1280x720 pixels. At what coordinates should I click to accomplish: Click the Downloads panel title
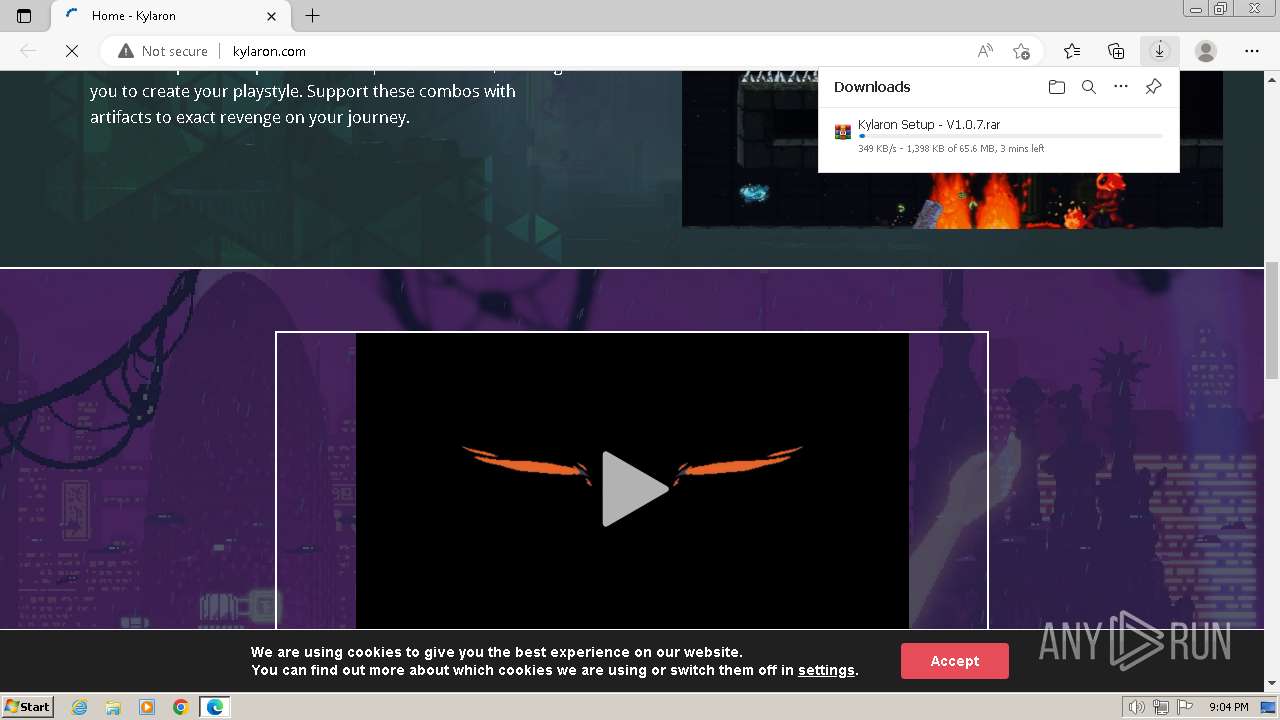click(872, 87)
